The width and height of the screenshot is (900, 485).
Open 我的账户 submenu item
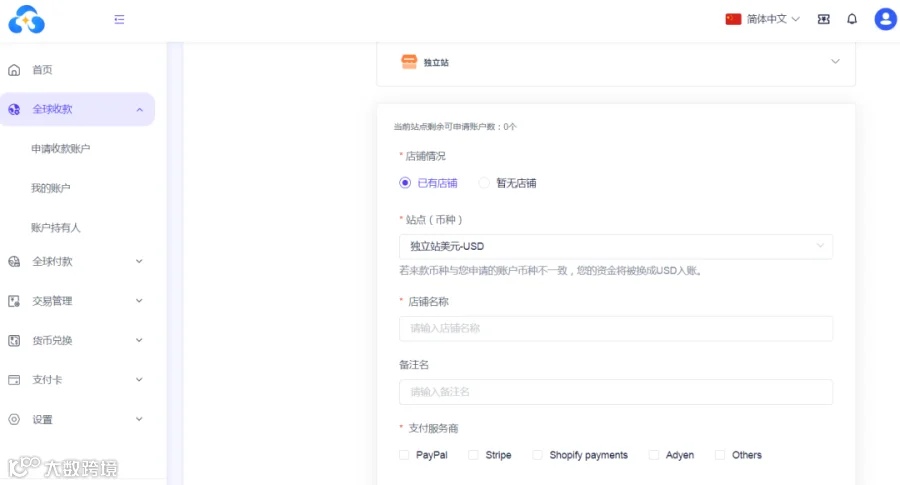51,188
